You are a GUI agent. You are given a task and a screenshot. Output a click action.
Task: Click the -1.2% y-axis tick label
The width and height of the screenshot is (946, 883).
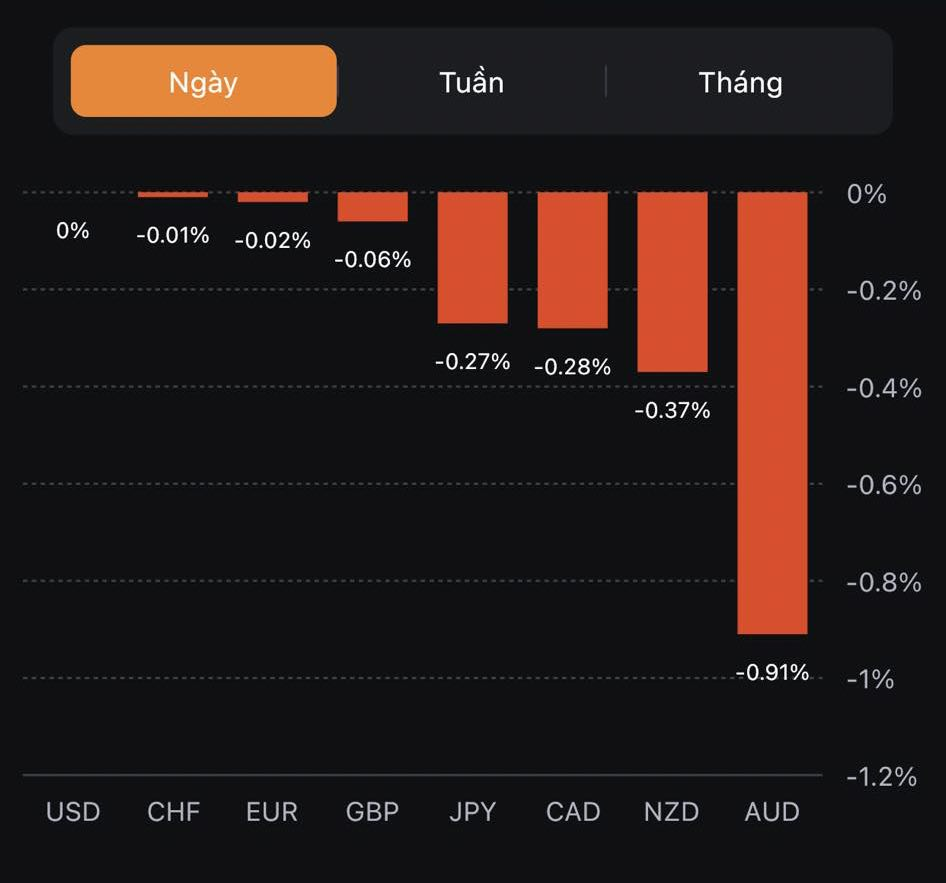881,776
